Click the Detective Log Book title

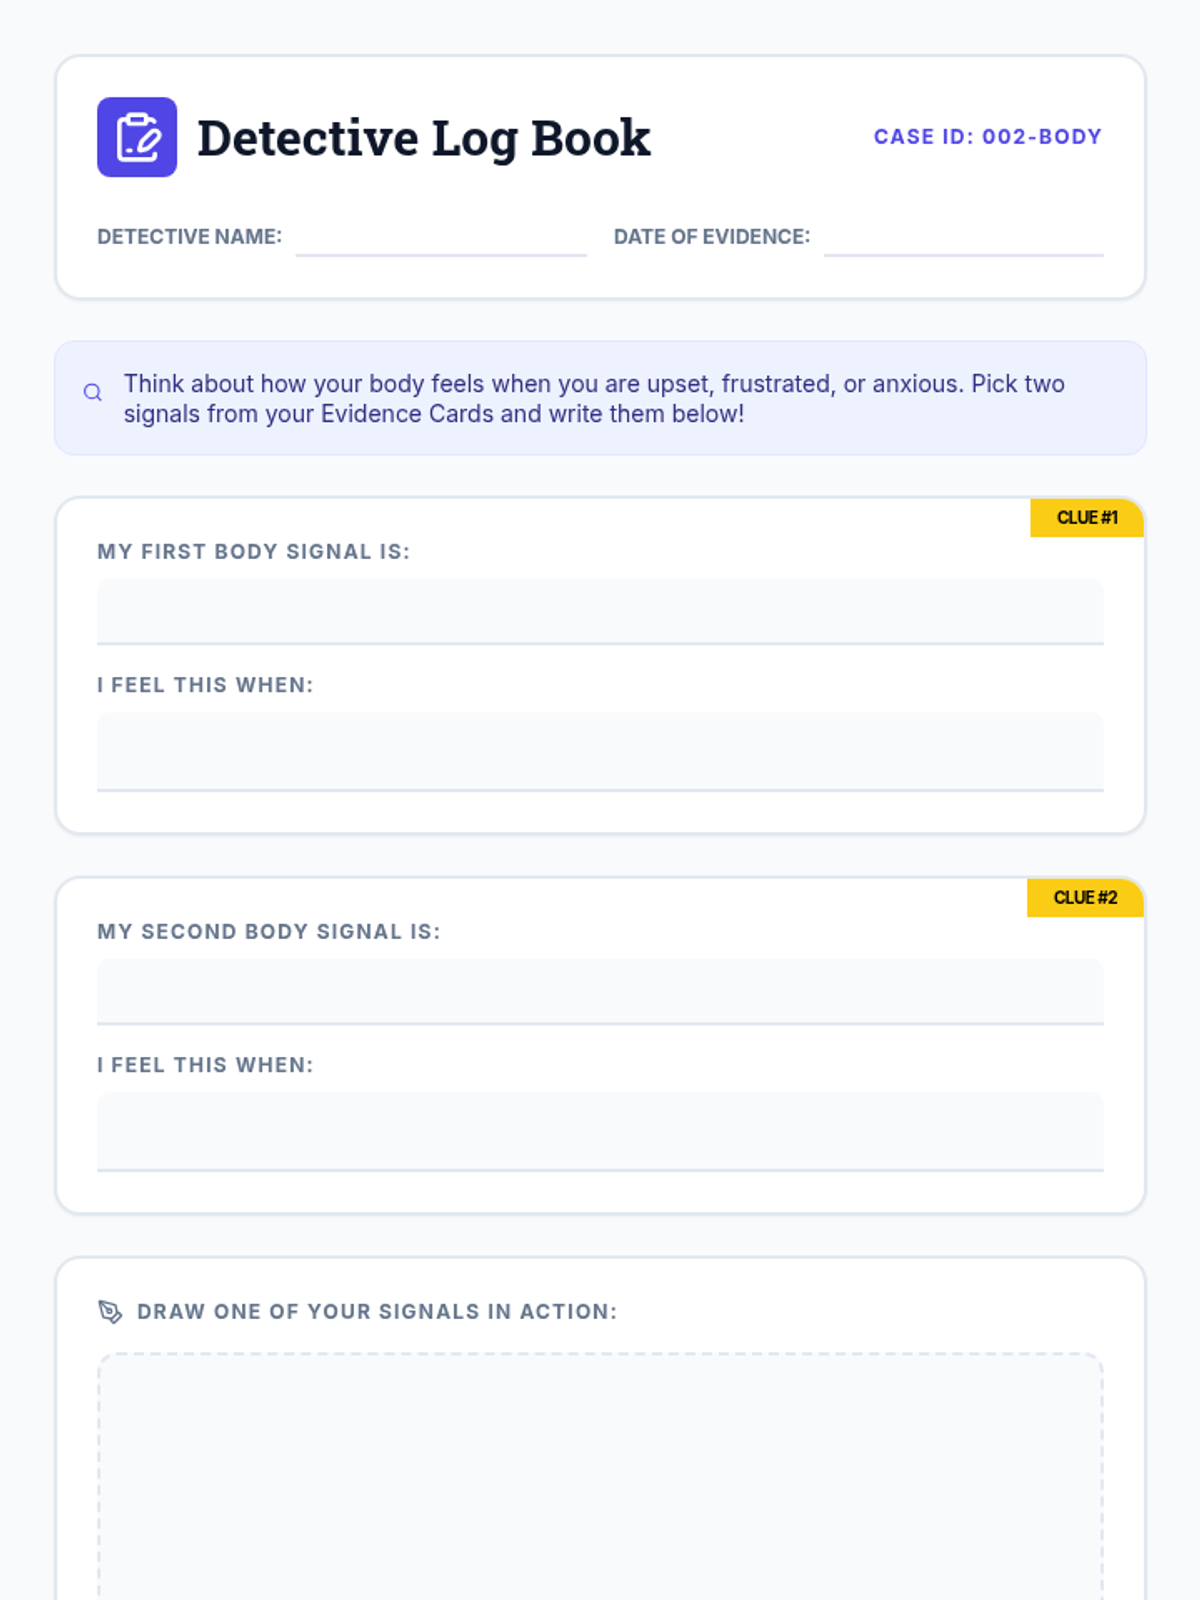tap(424, 138)
